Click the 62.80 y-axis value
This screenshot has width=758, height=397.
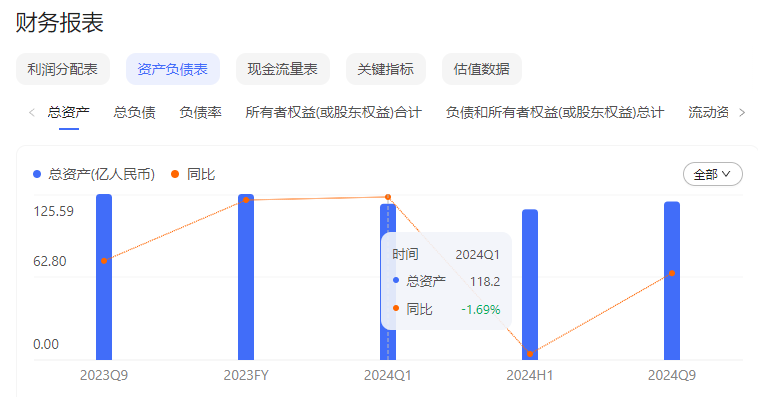click(50, 262)
